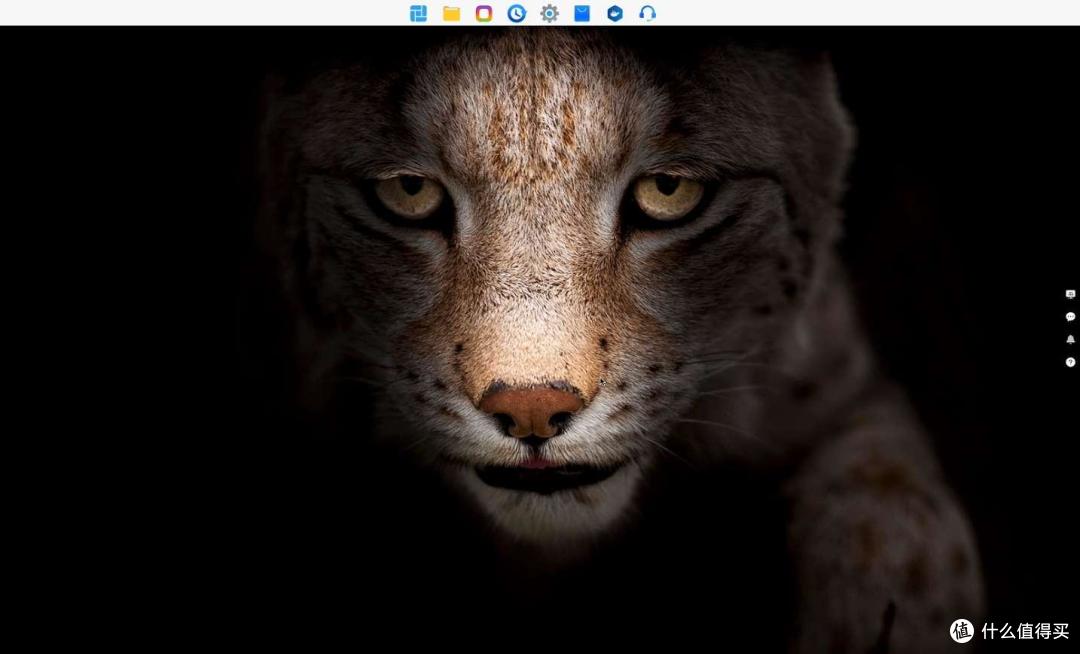This screenshot has height=654, width=1080.
Task: Open the gear settings icon
Action: 549,13
